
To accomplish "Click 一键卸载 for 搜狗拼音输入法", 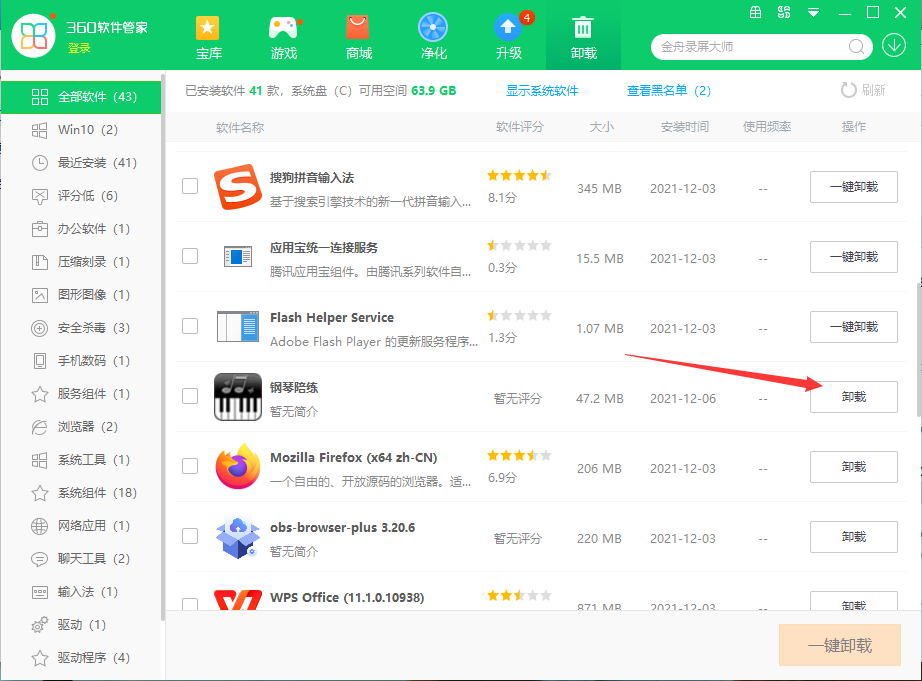I will click(x=854, y=187).
